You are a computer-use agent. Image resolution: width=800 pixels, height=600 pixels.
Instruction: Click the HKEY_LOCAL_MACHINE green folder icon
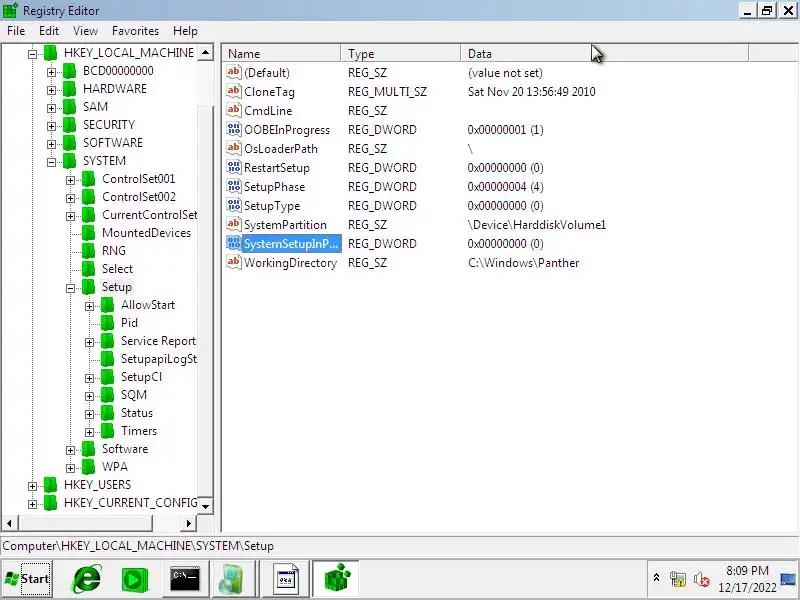coord(50,53)
